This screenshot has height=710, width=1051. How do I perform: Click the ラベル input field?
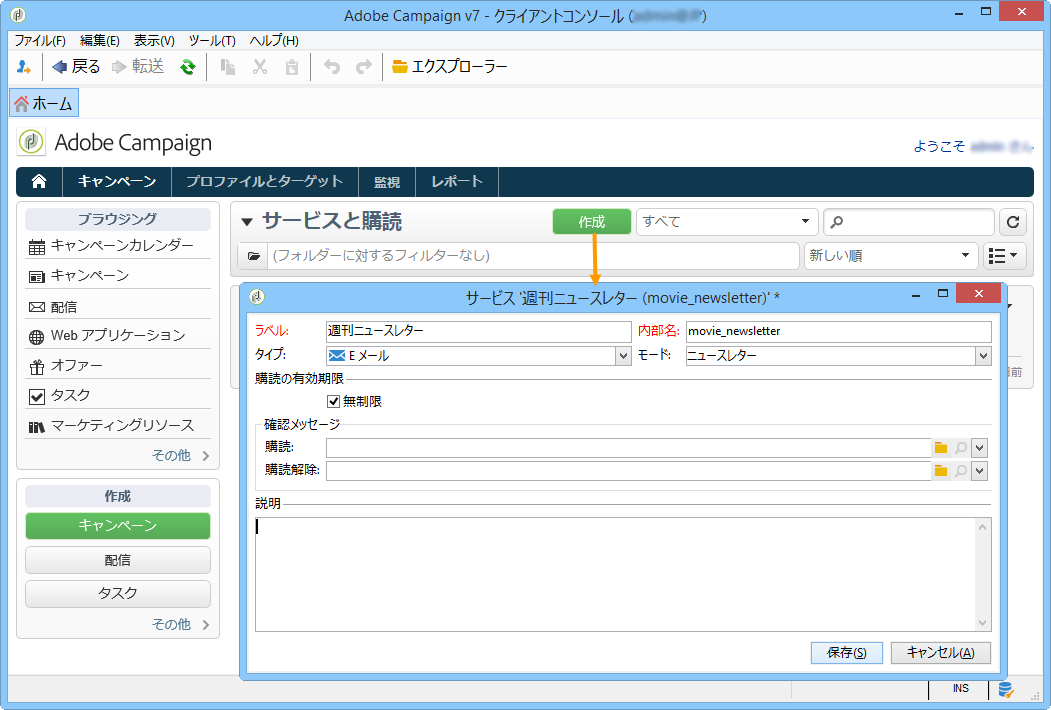[x=479, y=331]
